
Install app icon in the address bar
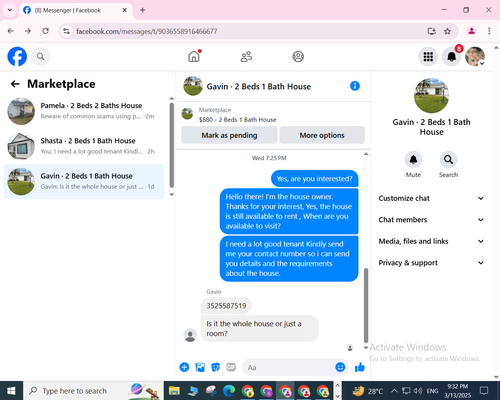[x=432, y=31]
